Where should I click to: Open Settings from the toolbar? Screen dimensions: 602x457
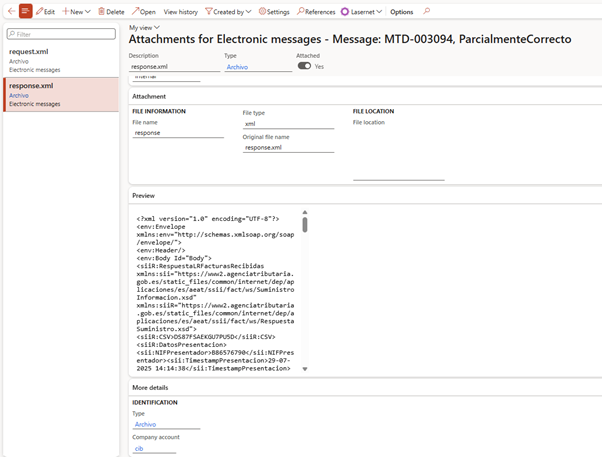pyautogui.click(x=274, y=12)
